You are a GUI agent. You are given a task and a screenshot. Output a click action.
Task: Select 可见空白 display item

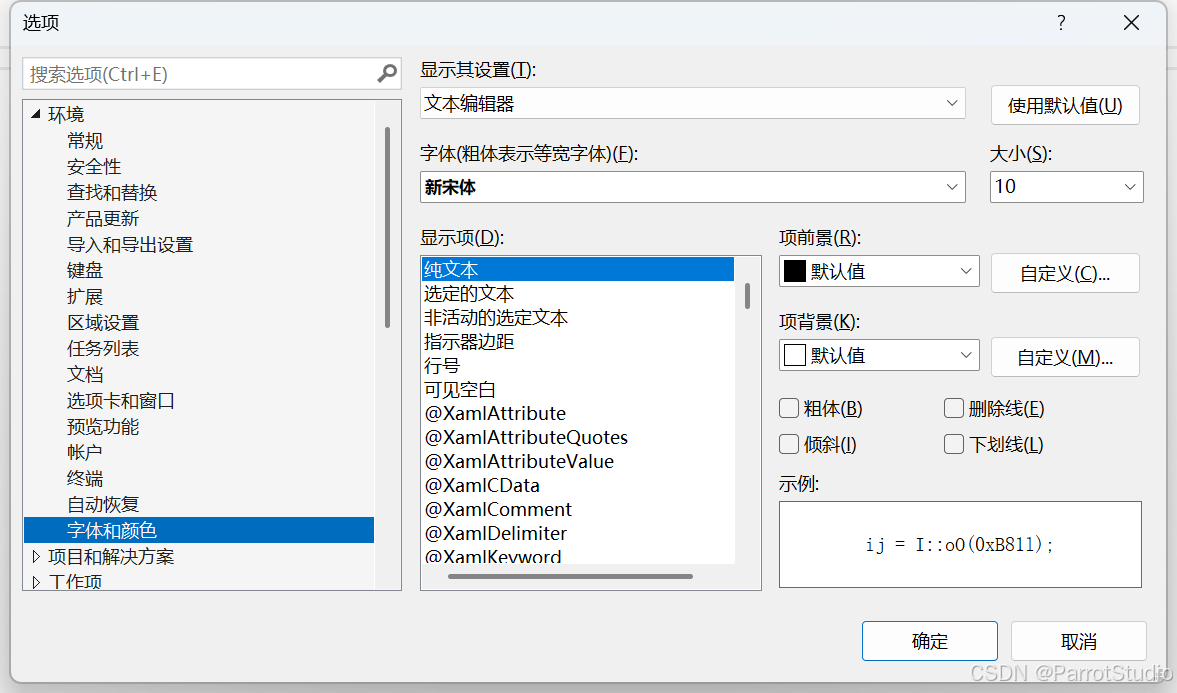(459, 390)
